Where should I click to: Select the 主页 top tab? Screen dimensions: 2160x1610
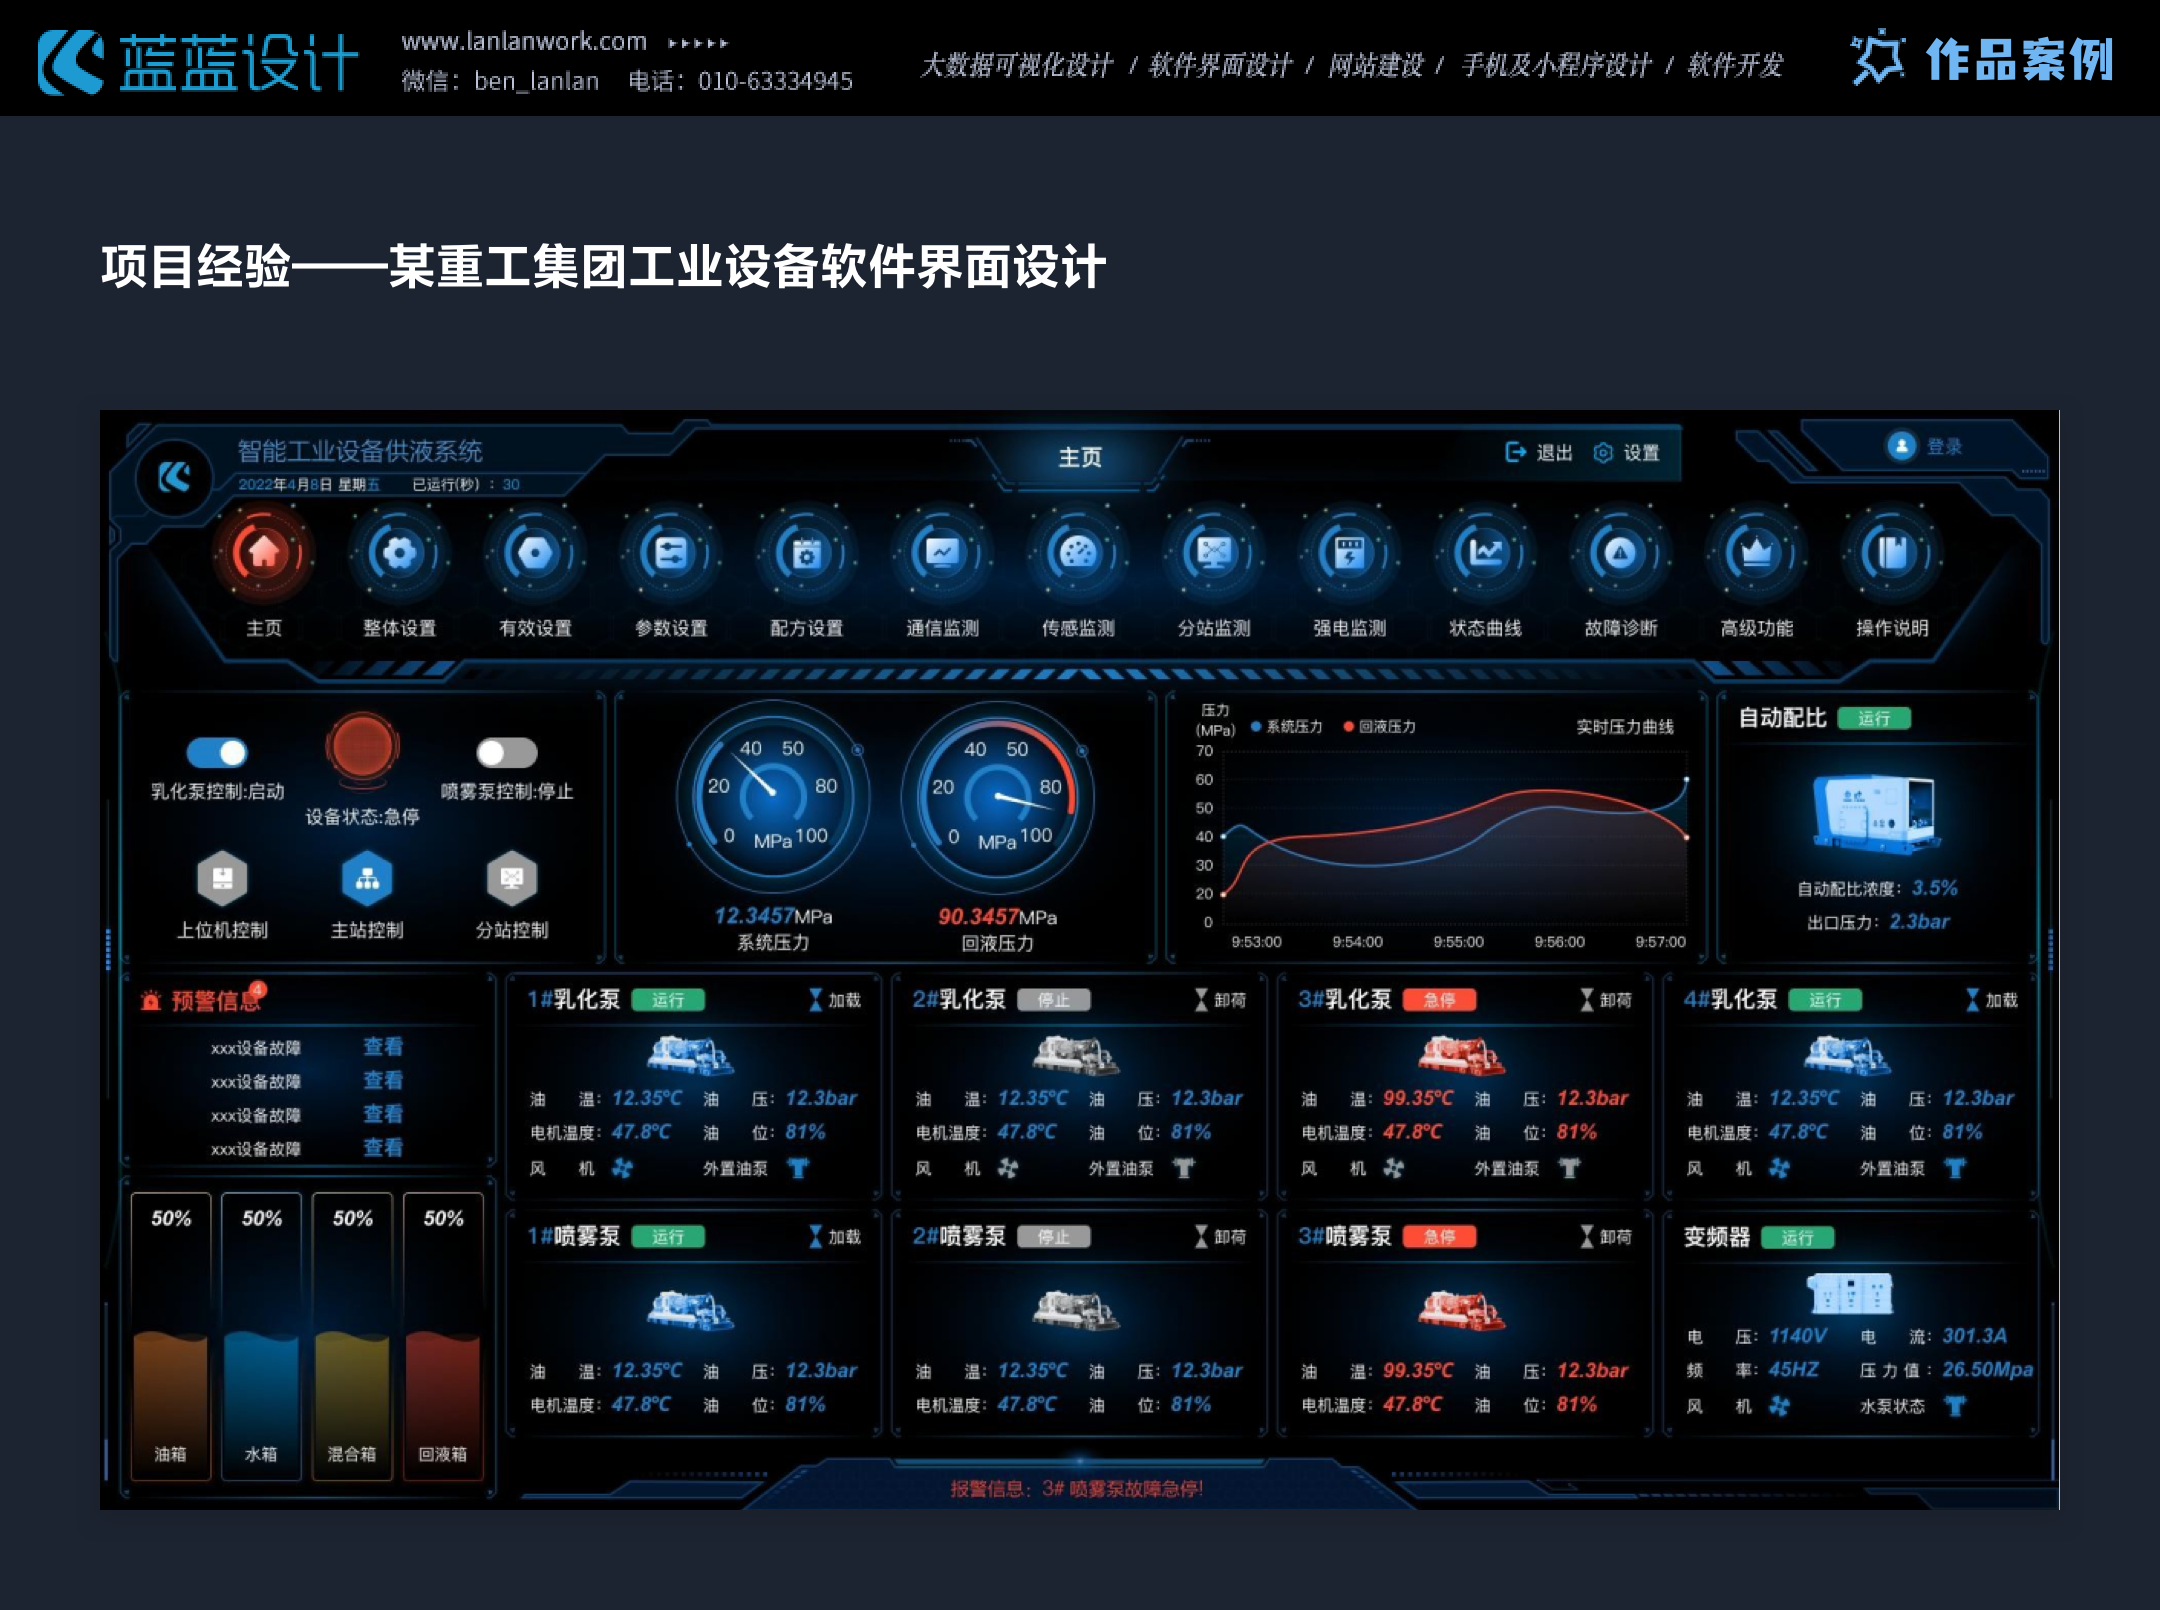pos(1080,457)
